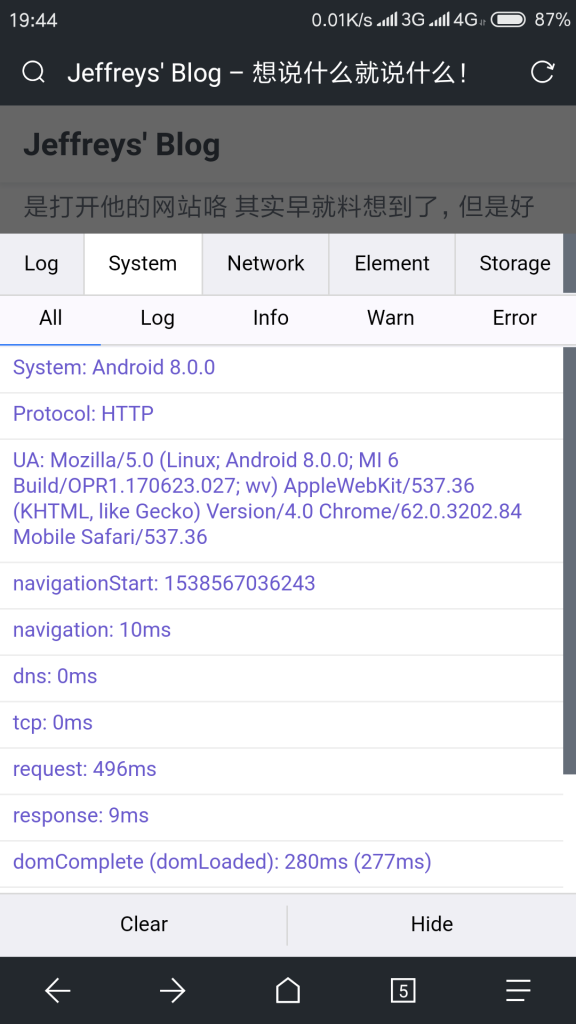Open the browser menu icon
The width and height of the screenshot is (576, 1024).
518,990
